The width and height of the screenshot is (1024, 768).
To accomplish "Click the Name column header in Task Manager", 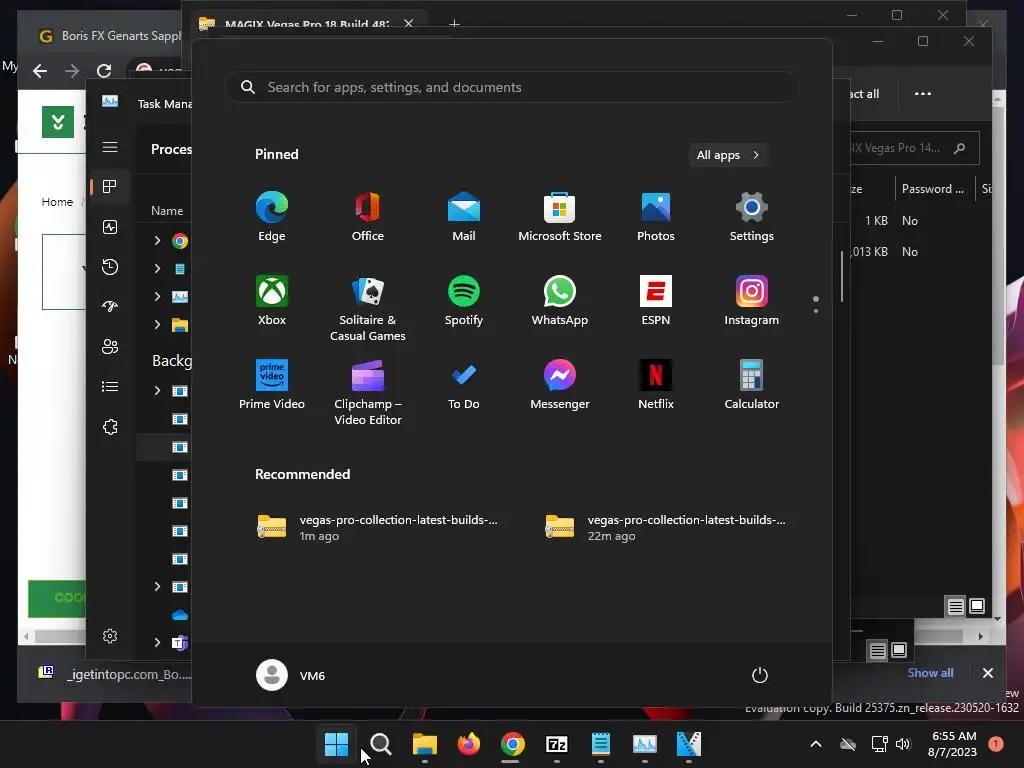I will pos(167,211).
